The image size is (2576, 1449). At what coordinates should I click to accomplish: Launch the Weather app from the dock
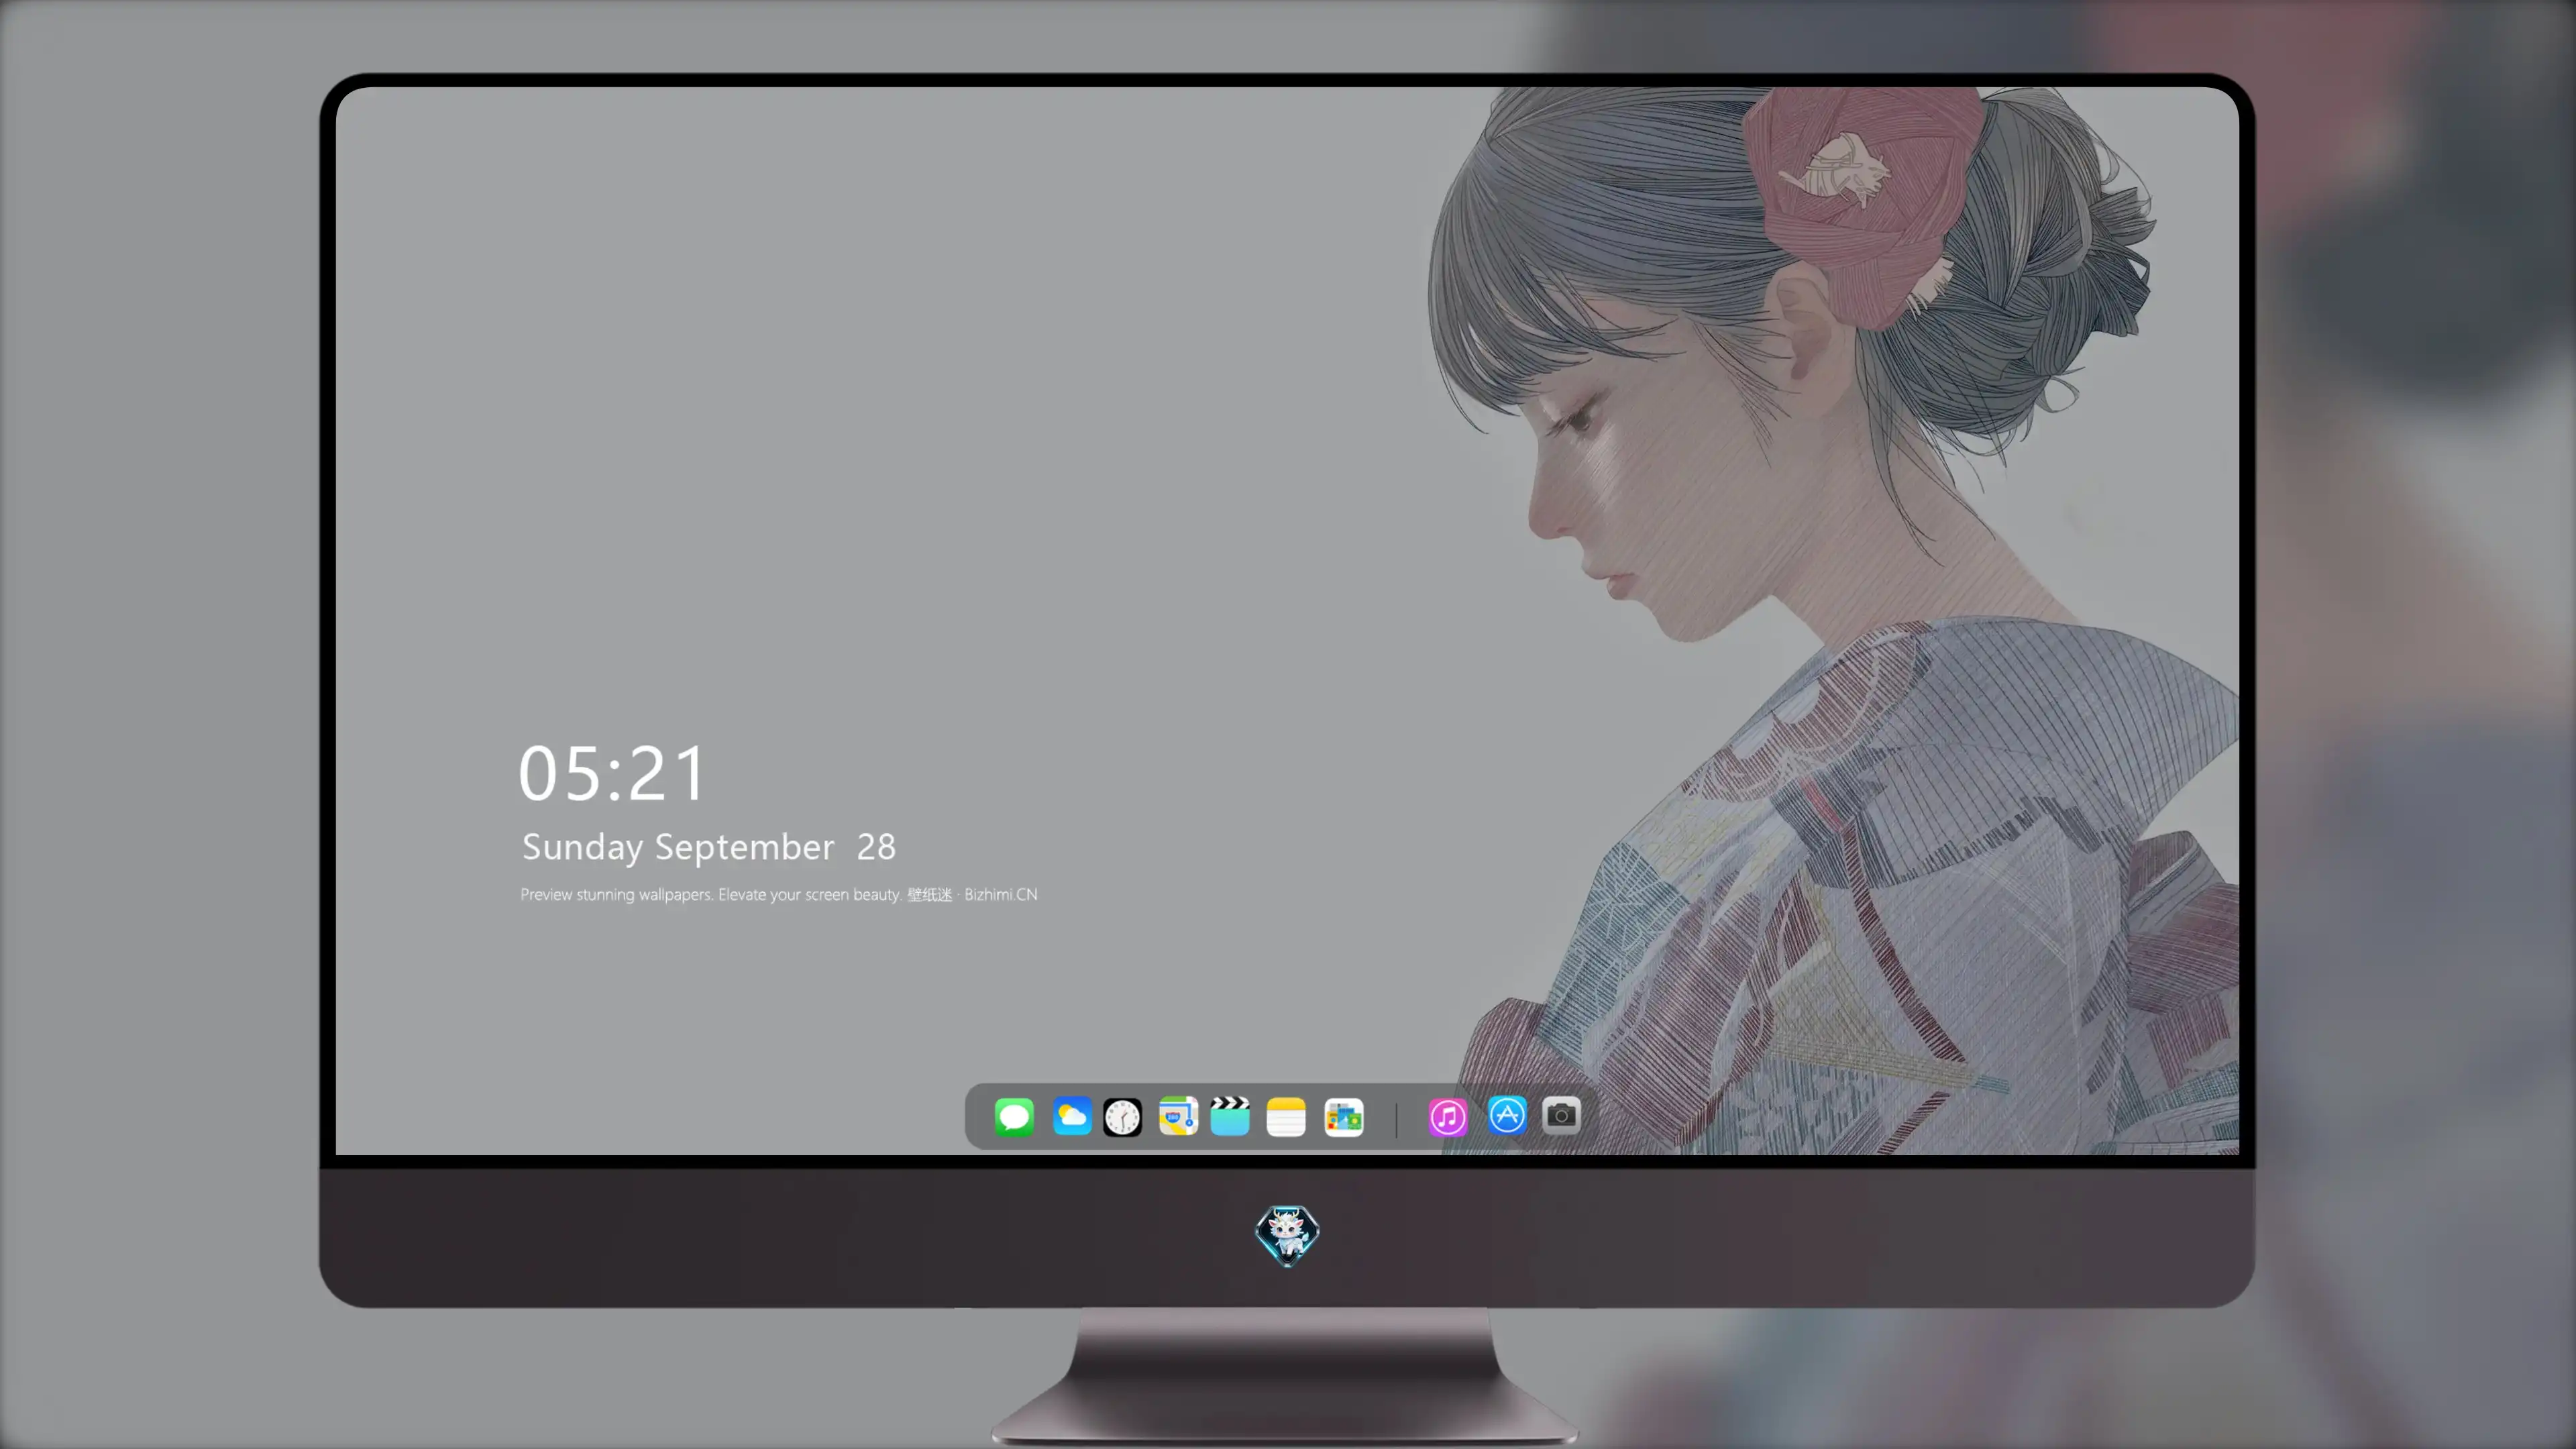click(1071, 1116)
